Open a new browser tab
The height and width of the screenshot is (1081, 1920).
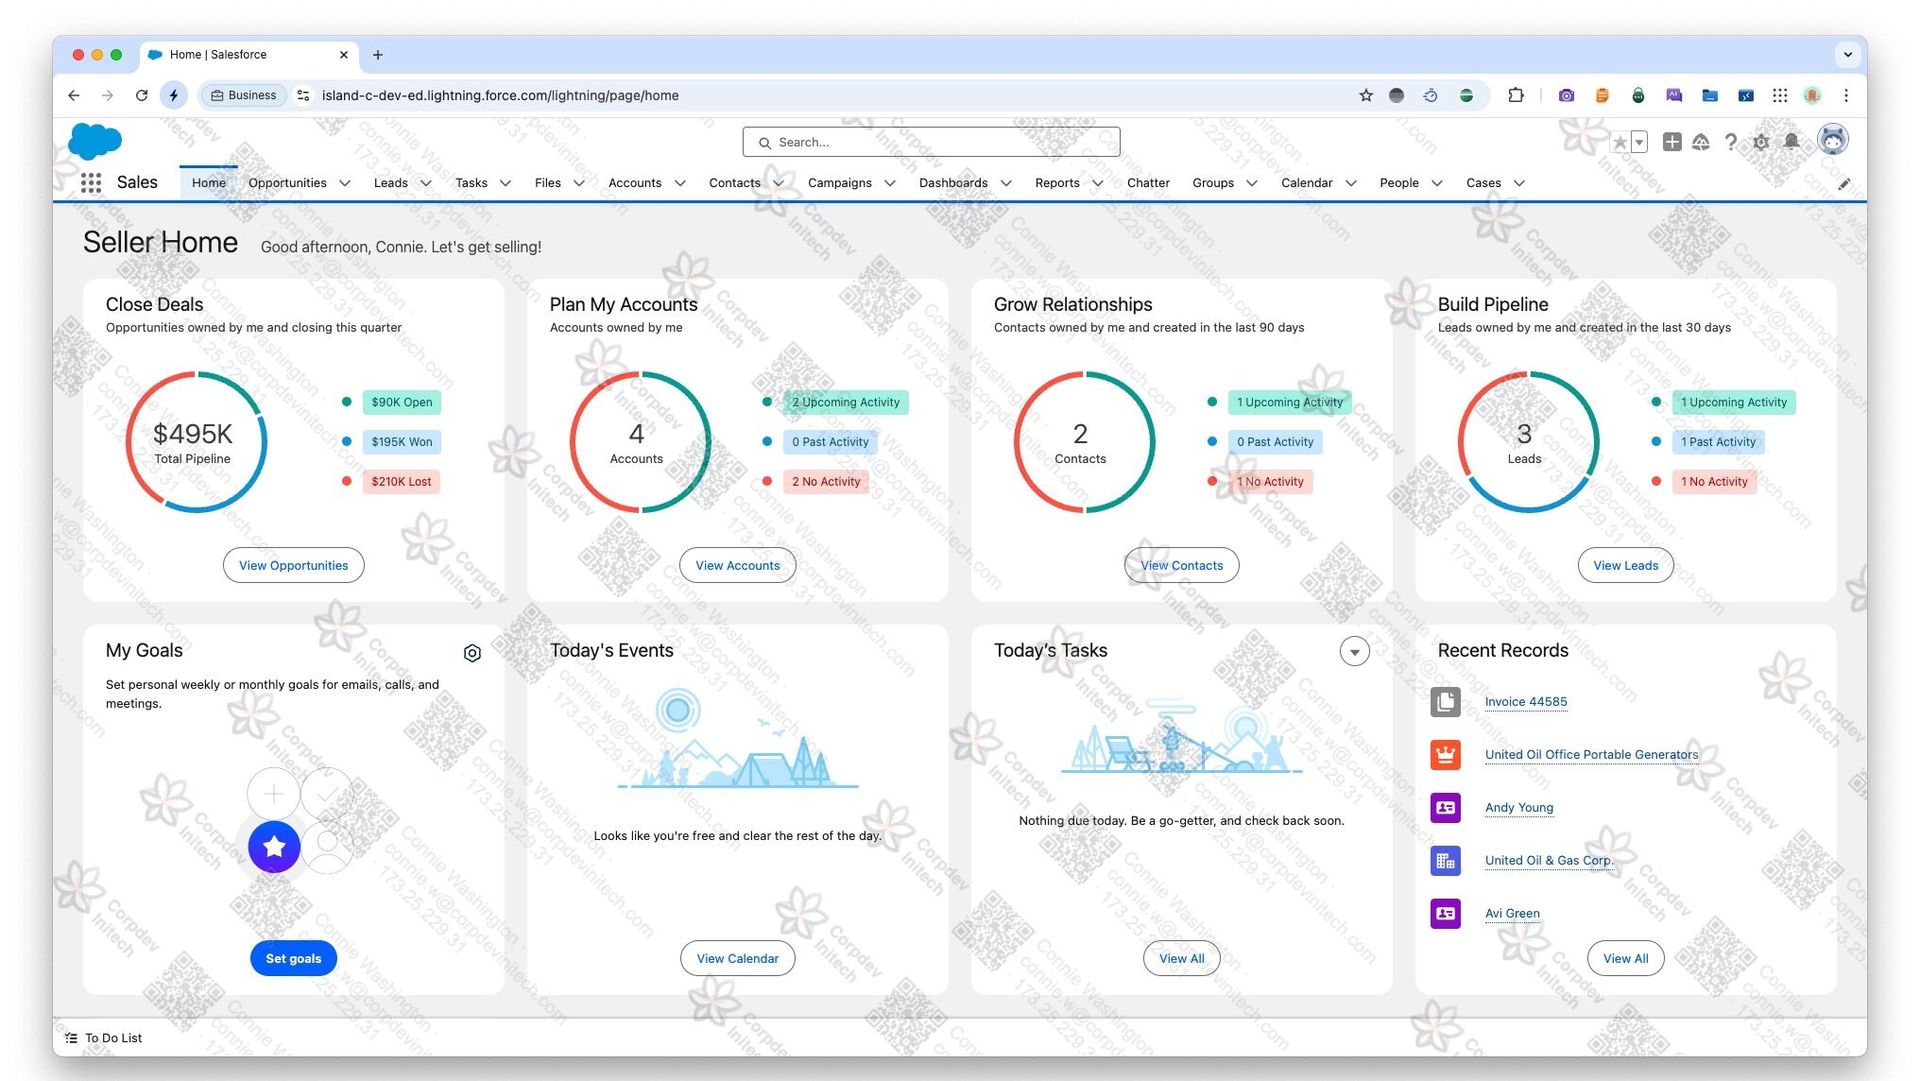click(378, 55)
